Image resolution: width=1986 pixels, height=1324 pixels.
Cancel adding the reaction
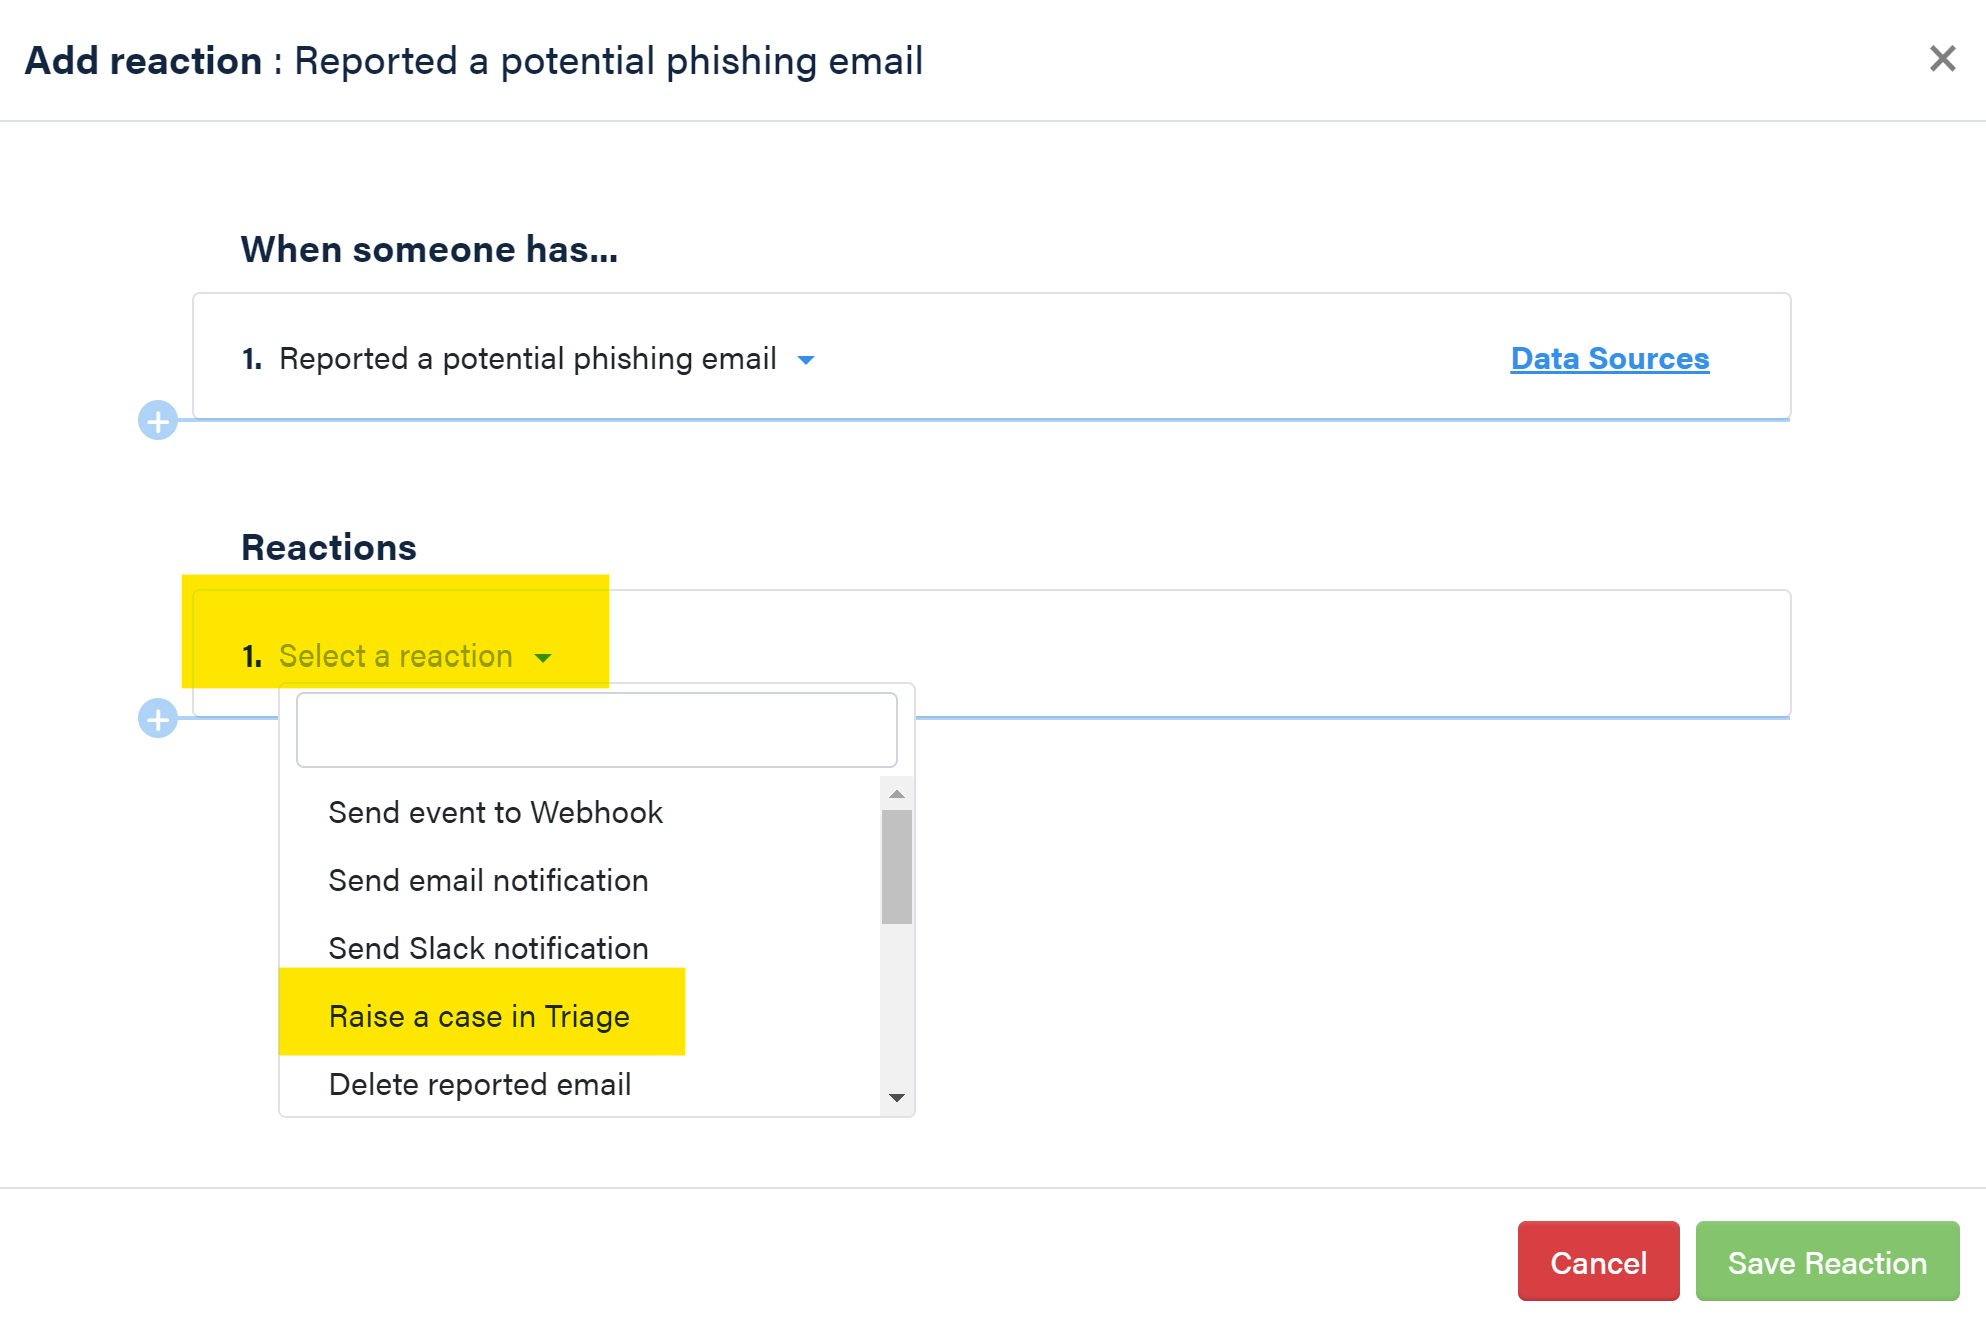tap(1598, 1262)
